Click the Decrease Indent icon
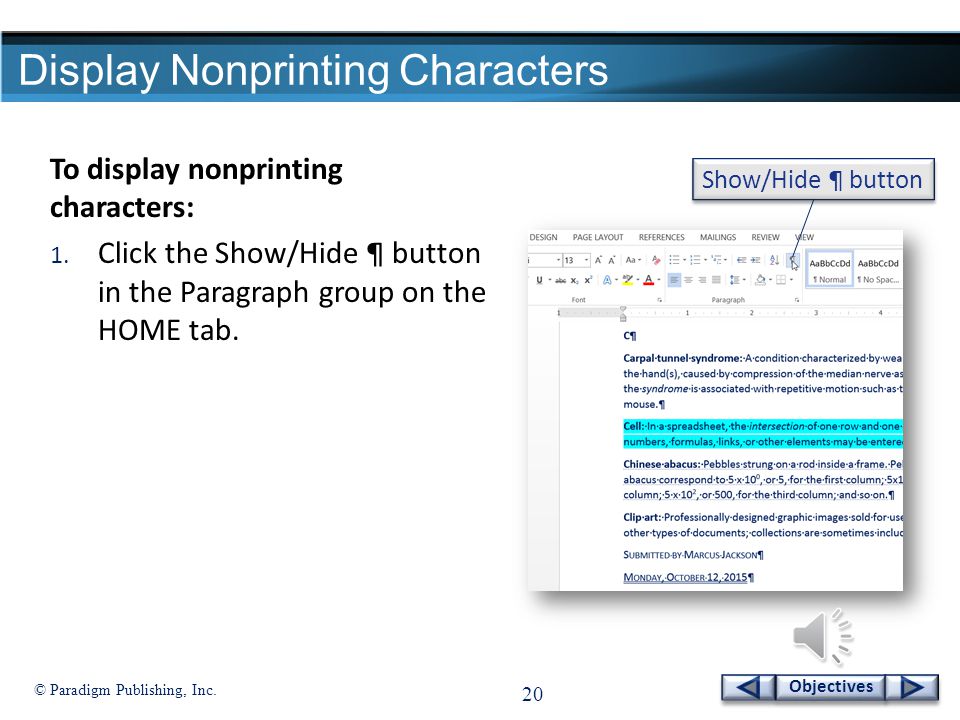960x720 pixels. (x=741, y=260)
